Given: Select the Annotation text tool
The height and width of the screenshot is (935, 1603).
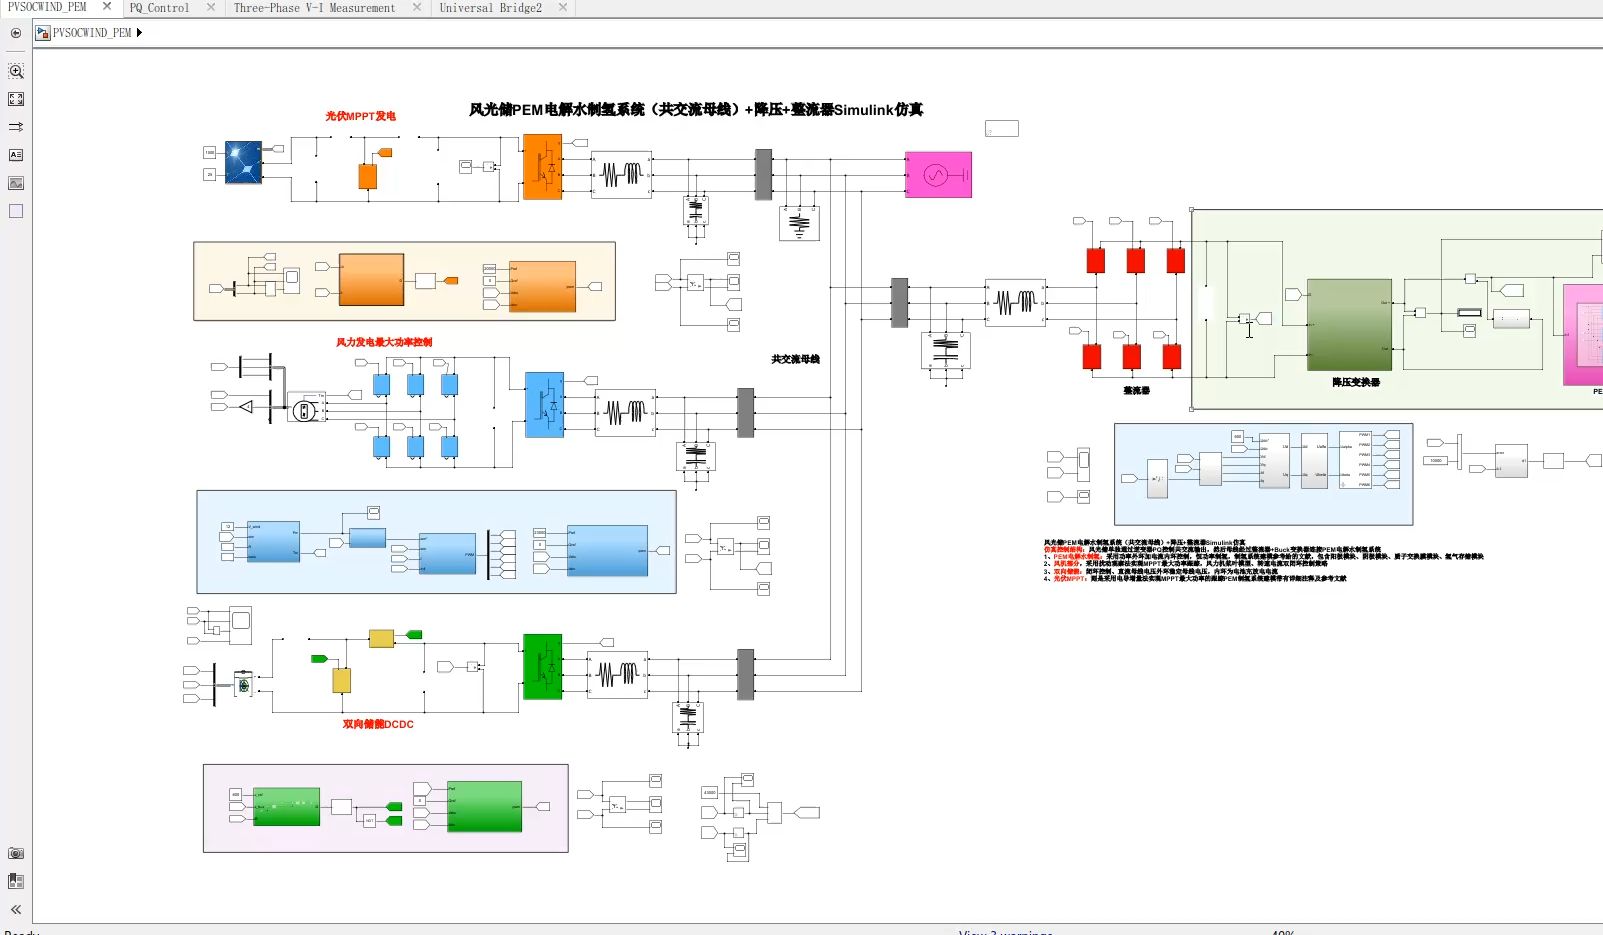Looking at the screenshot, I should 16,155.
